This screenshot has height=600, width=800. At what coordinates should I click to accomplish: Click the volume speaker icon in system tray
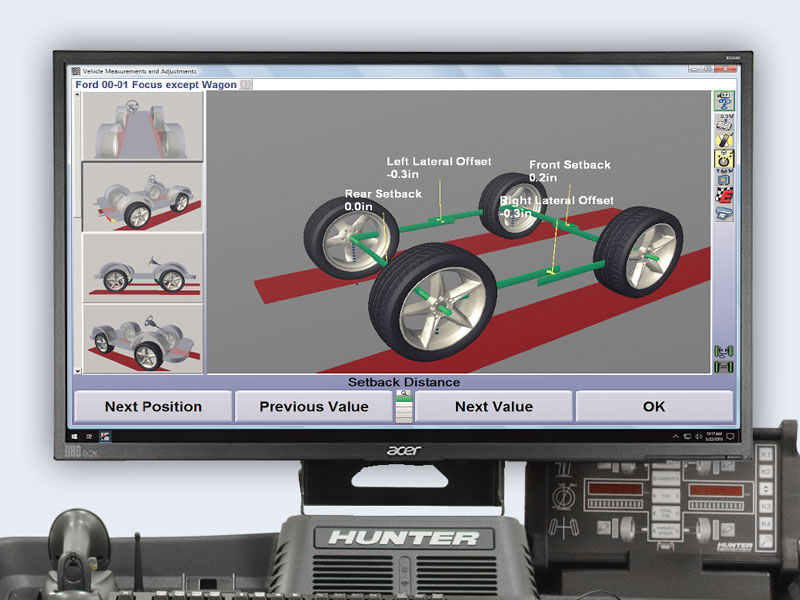pyautogui.click(x=699, y=436)
